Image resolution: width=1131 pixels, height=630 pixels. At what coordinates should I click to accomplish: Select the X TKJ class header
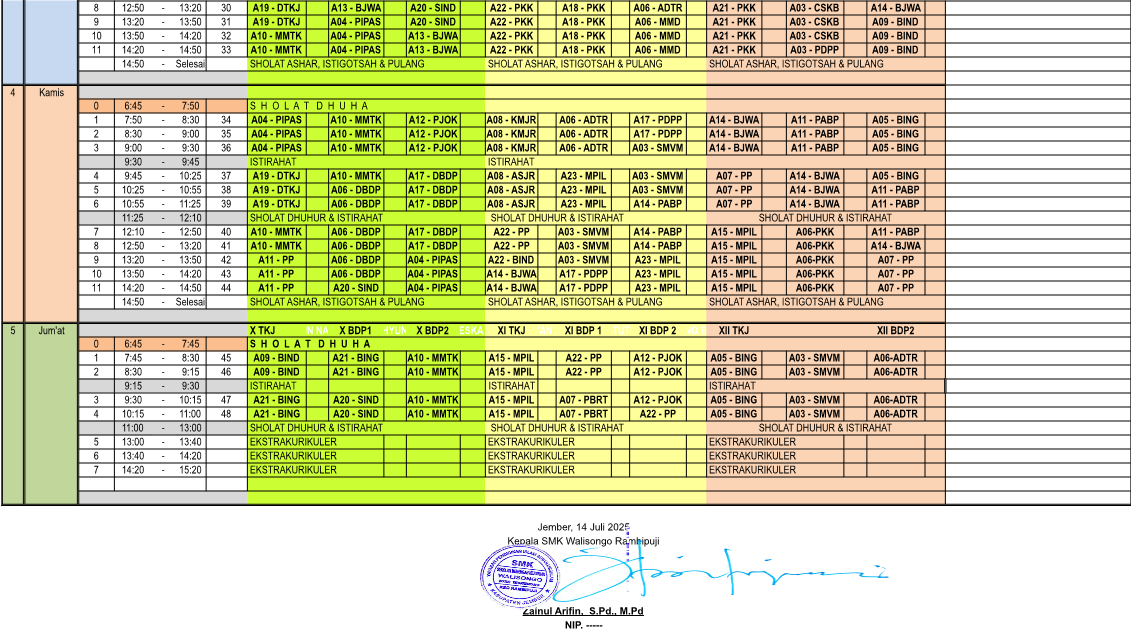[263, 331]
